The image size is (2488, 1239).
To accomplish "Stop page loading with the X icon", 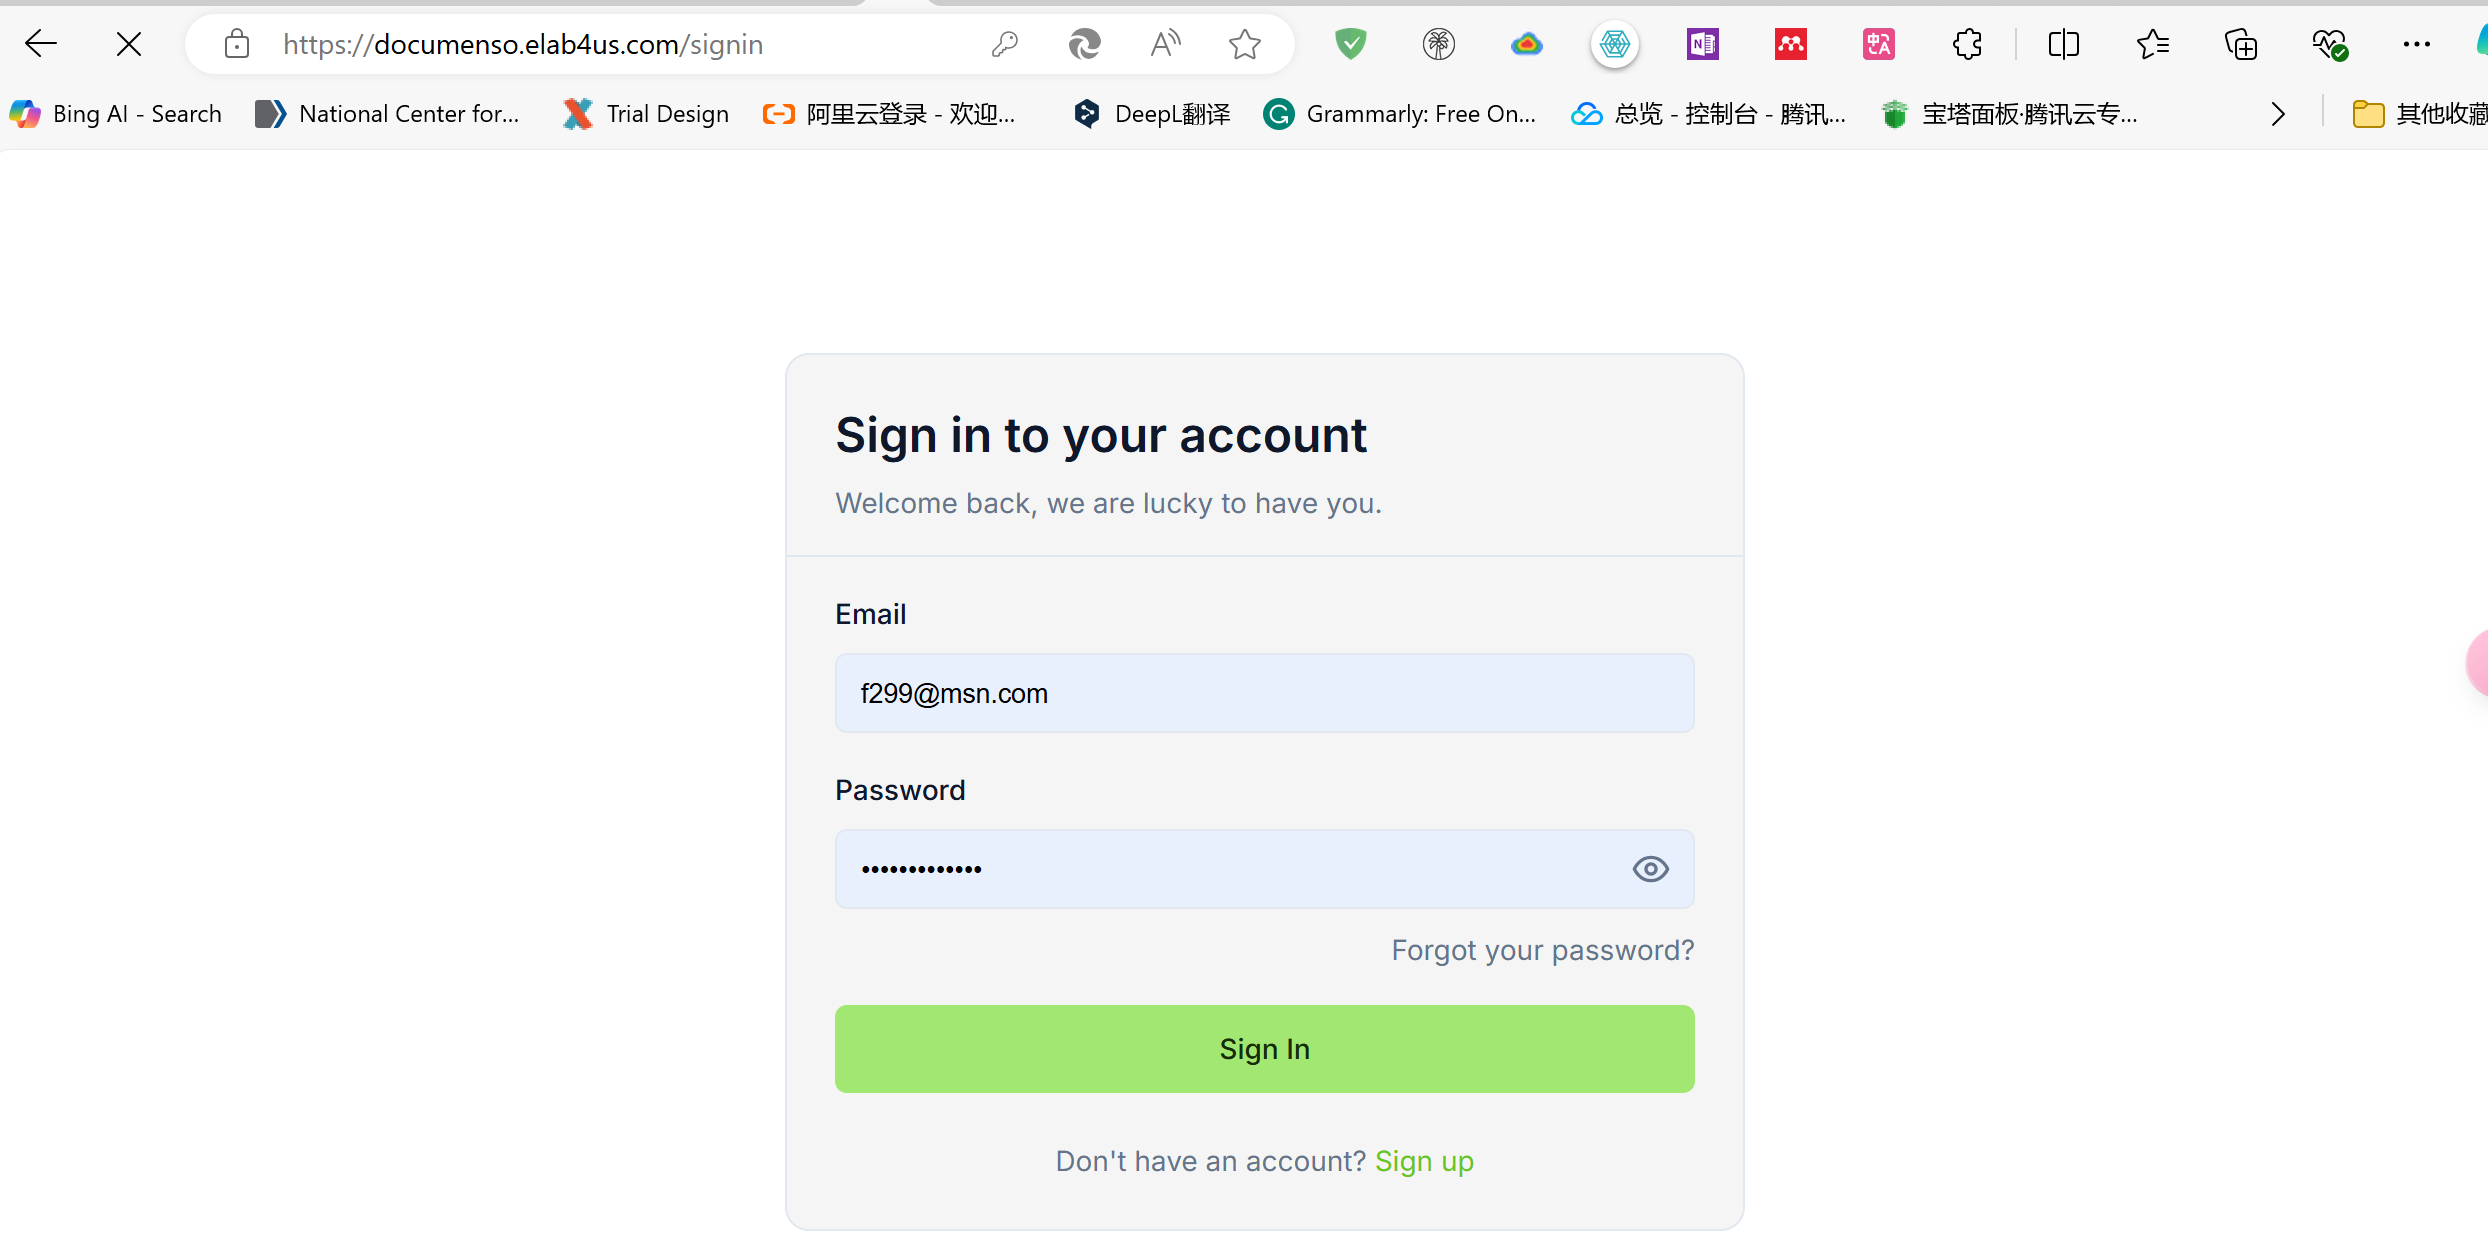I will [x=129, y=44].
